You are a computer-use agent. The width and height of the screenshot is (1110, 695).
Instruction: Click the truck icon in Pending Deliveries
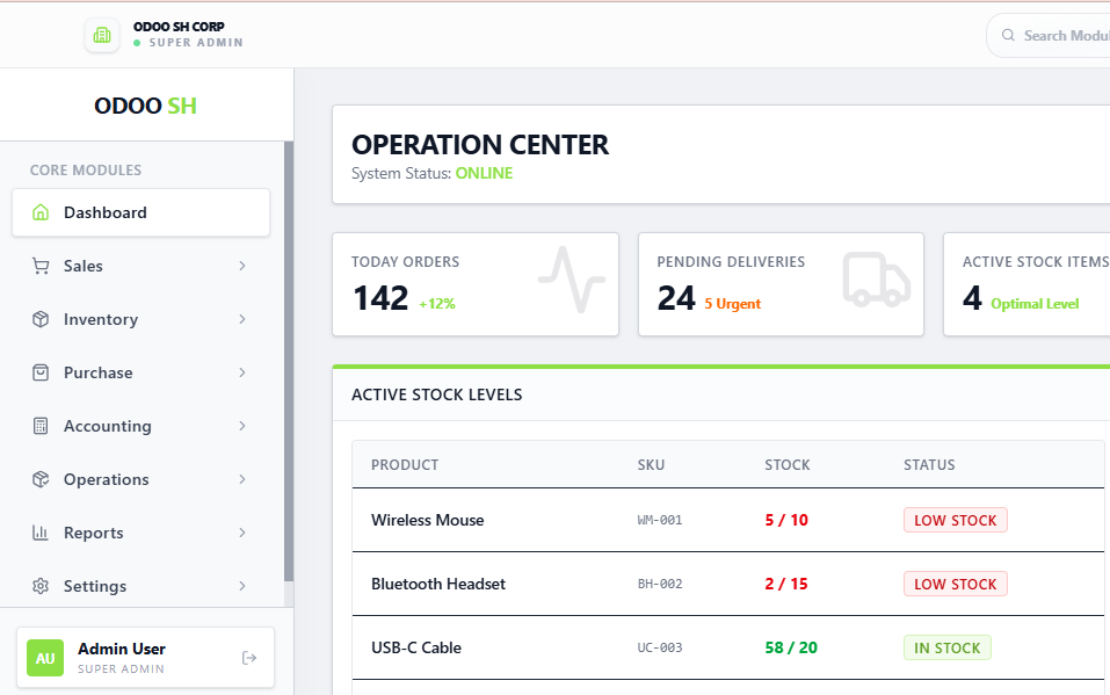[876, 280]
